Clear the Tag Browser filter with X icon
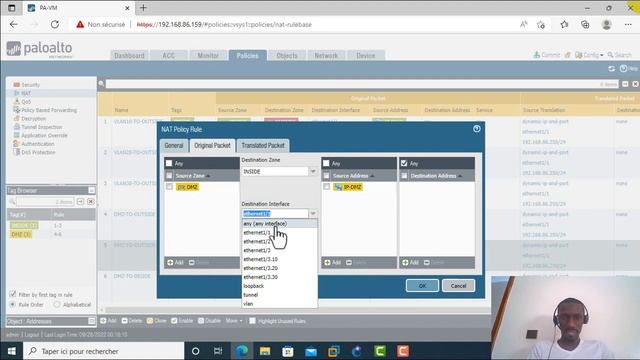This screenshot has width=640, height=360. point(91,202)
